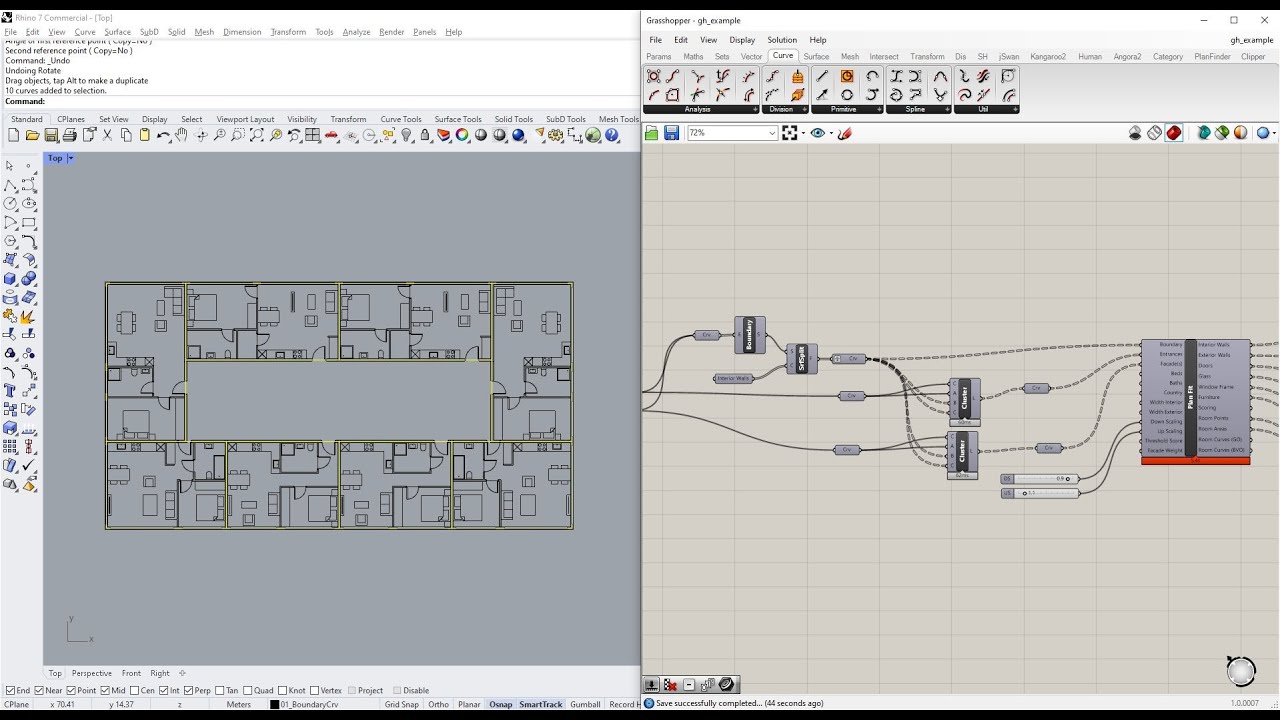Click the Save icon in Rhino Standard toolbar
This screenshot has width=1280, height=720.
50,135
